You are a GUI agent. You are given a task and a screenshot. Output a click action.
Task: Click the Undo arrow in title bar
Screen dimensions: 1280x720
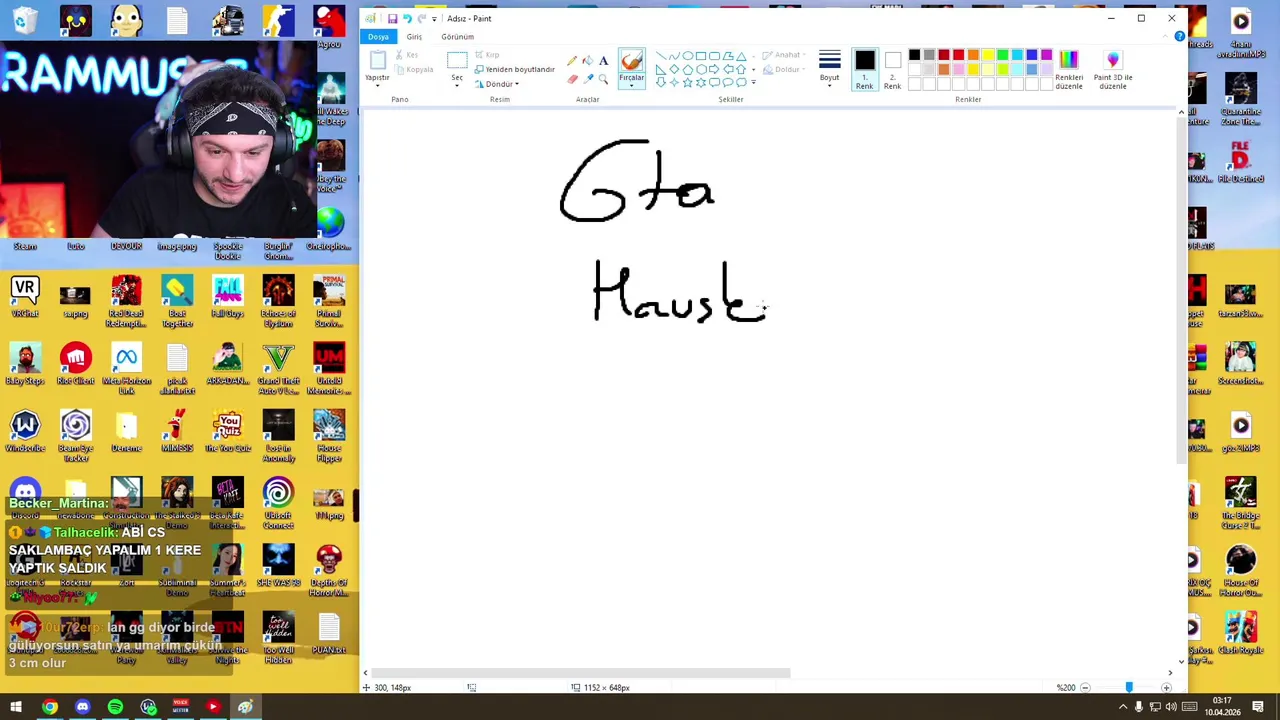(x=406, y=18)
